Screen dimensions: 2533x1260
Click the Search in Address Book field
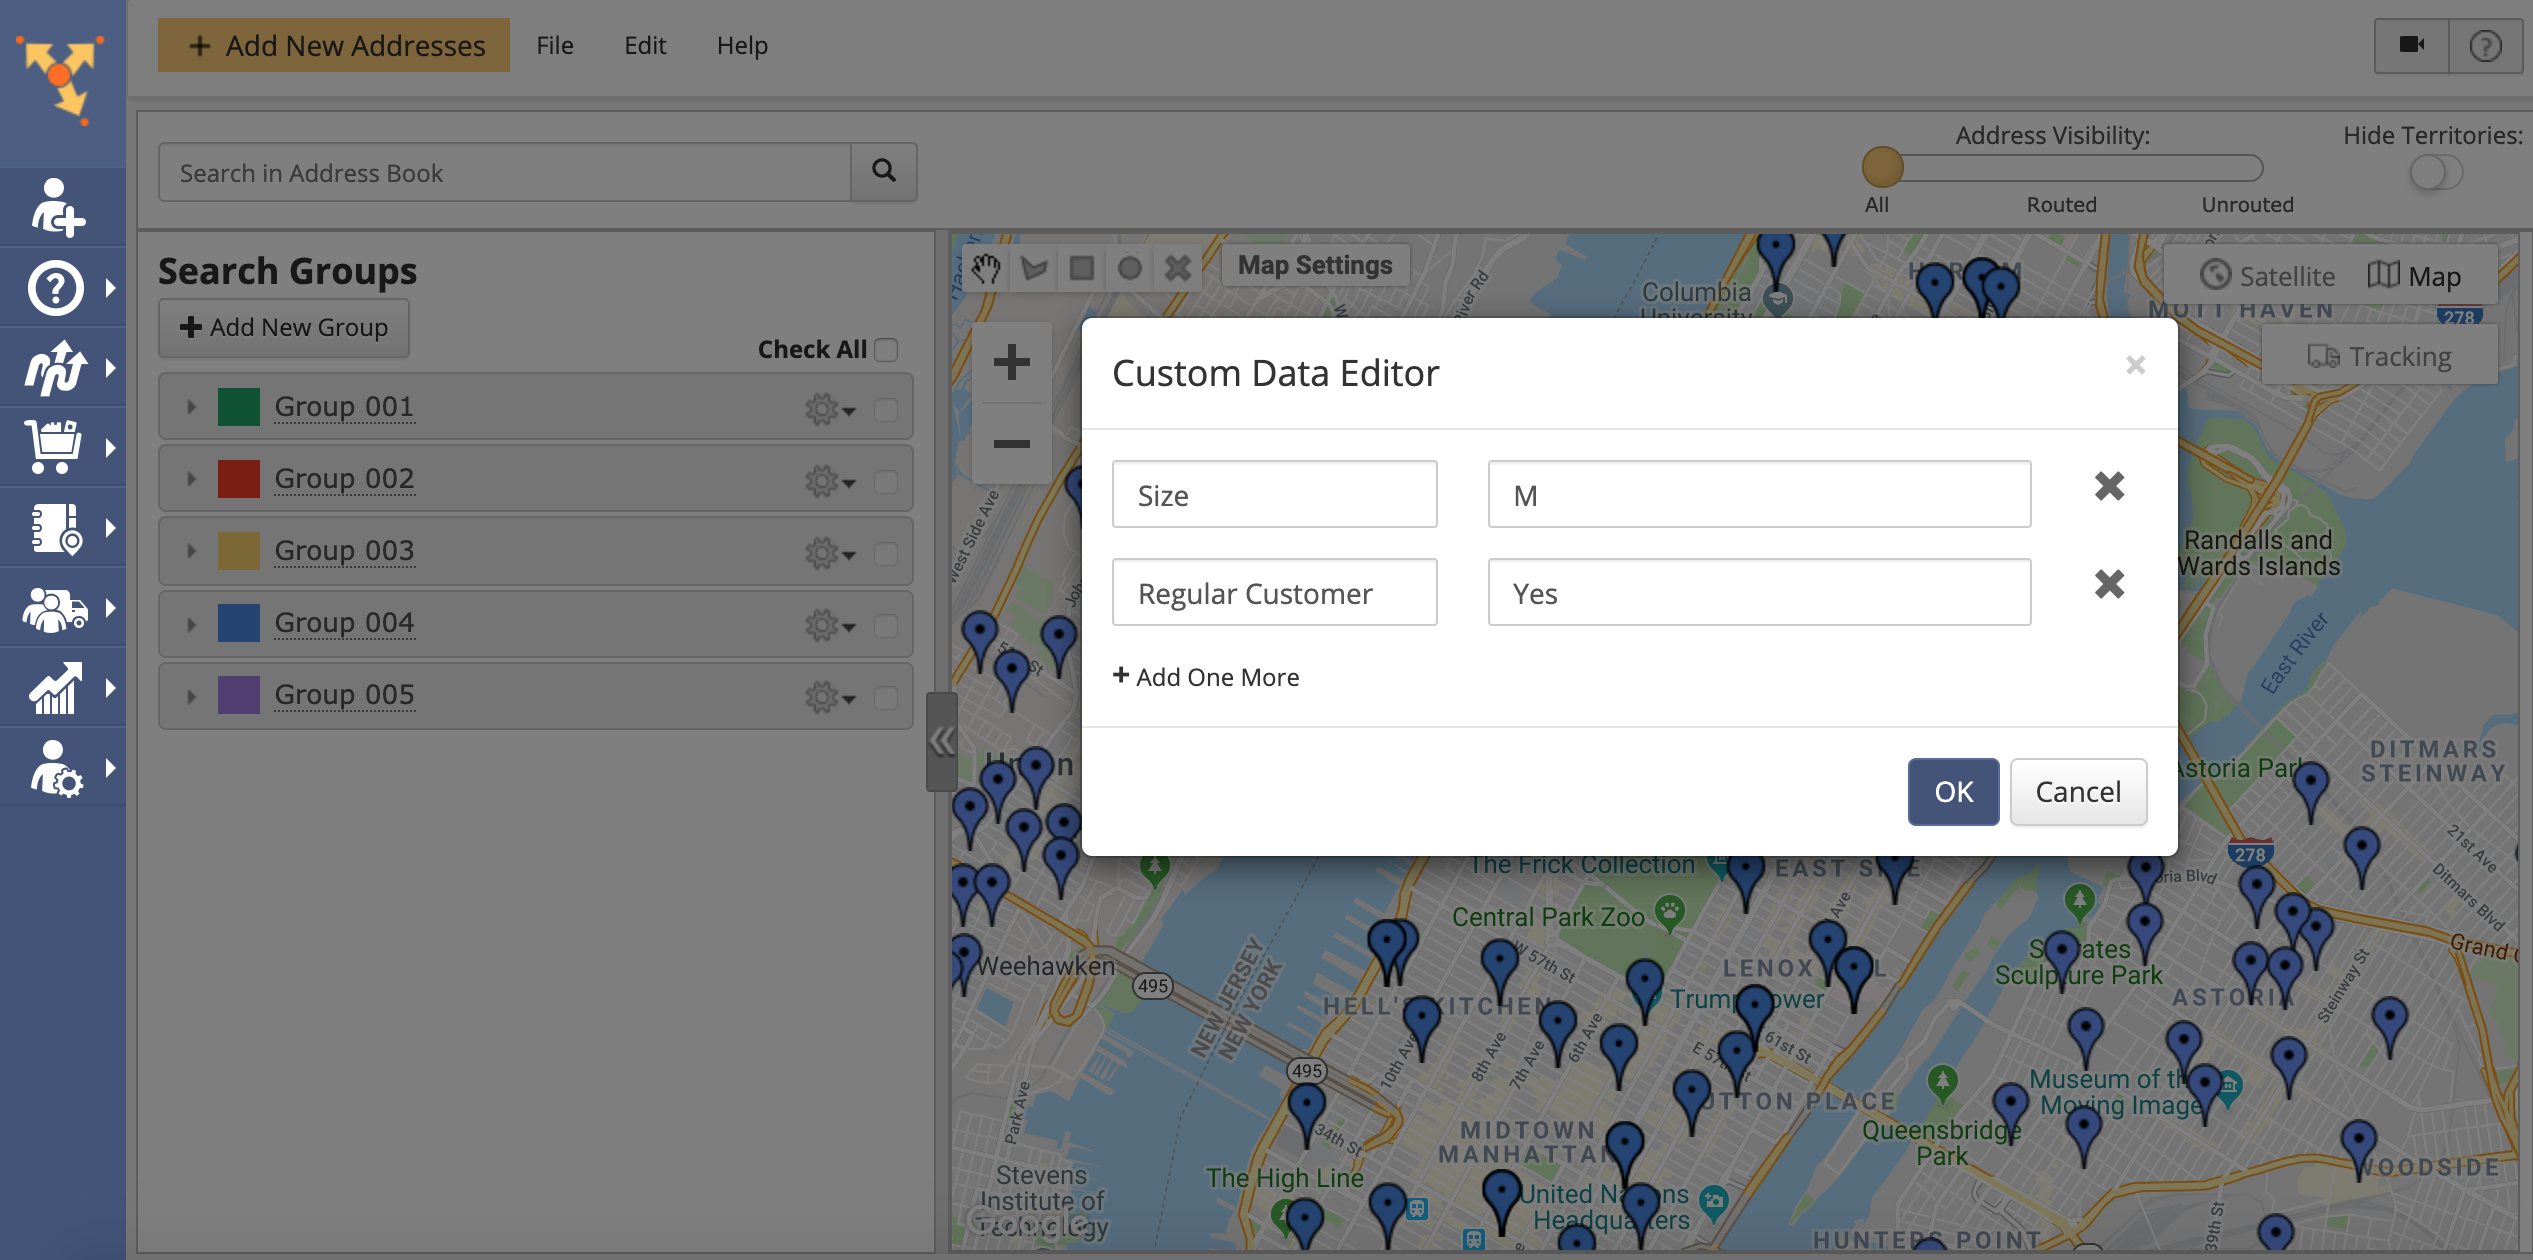[x=505, y=172]
